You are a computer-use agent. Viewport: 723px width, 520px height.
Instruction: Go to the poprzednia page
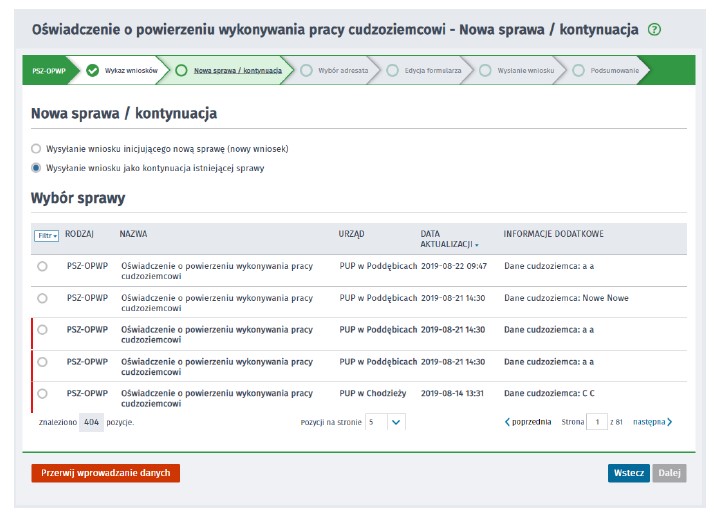[528, 422]
